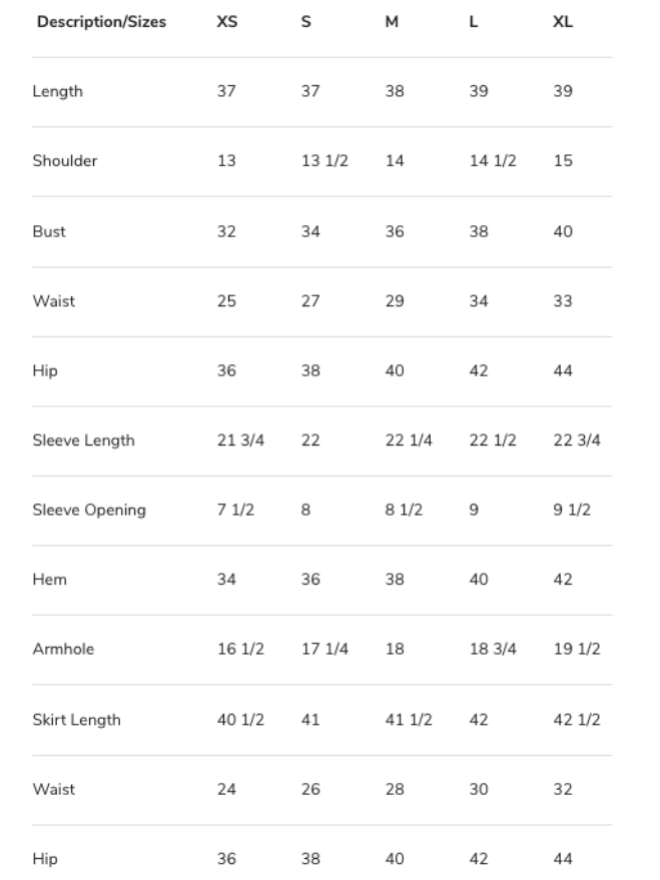This screenshot has width=660, height=880.
Task: Select the XS size column header
Action: click(227, 22)
